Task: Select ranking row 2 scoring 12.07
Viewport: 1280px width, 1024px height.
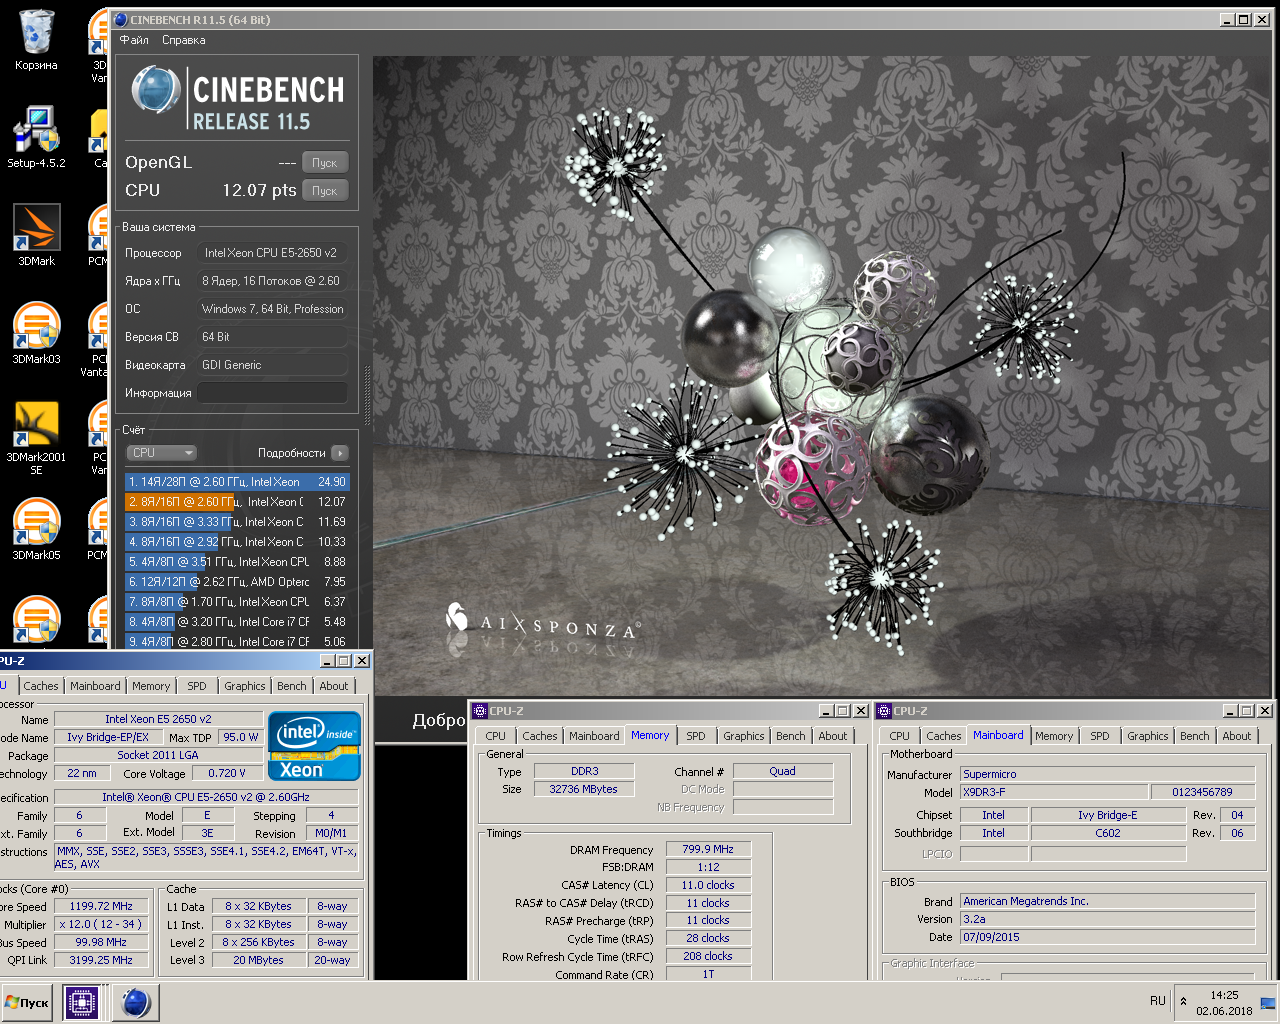Action: click(237, 502)
